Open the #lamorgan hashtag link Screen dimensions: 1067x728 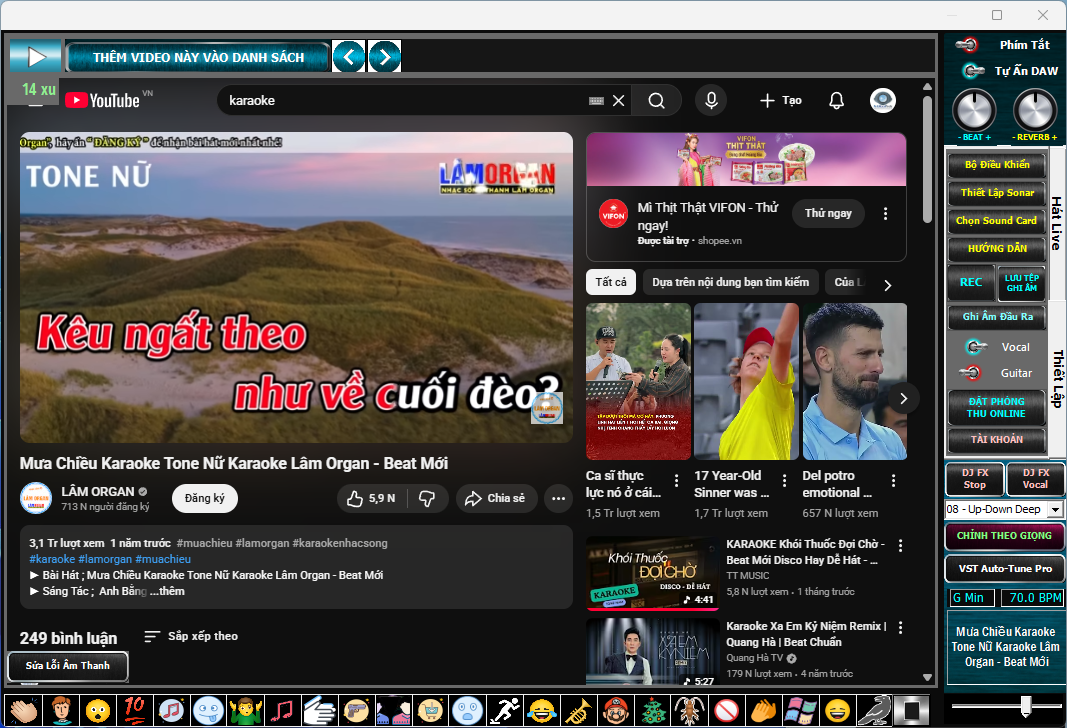click(103, 559)
